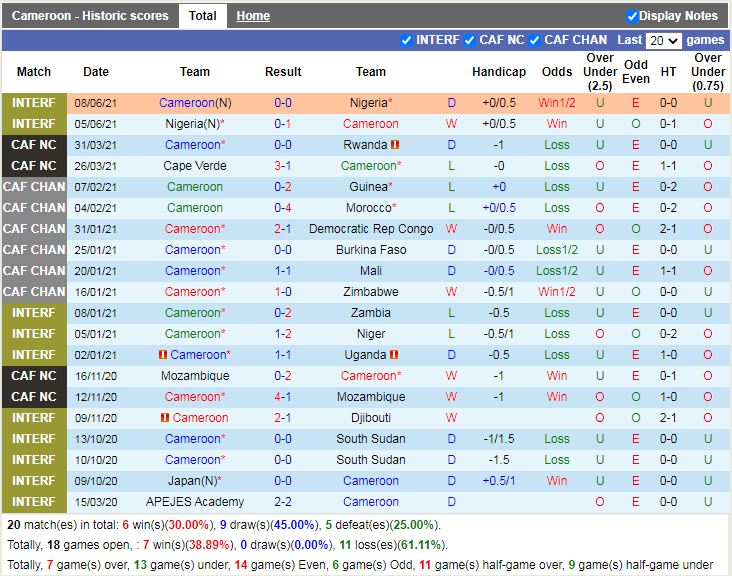Open the Democratic Rep Congo team link
732x576 pixels.
pos(371,229)
